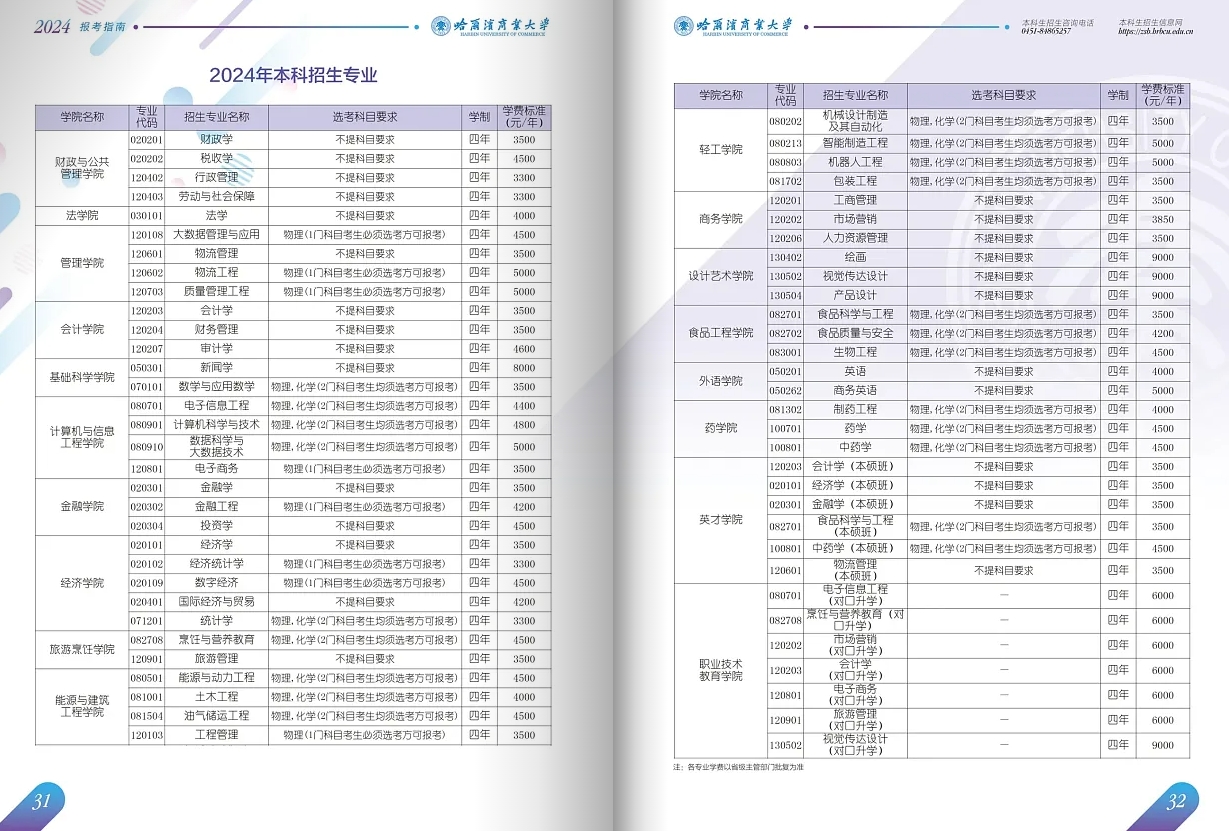Screen dimensions: 1229x831
Task: Click the 数学与应用数学 major cell
Action: tap(216, 387)
